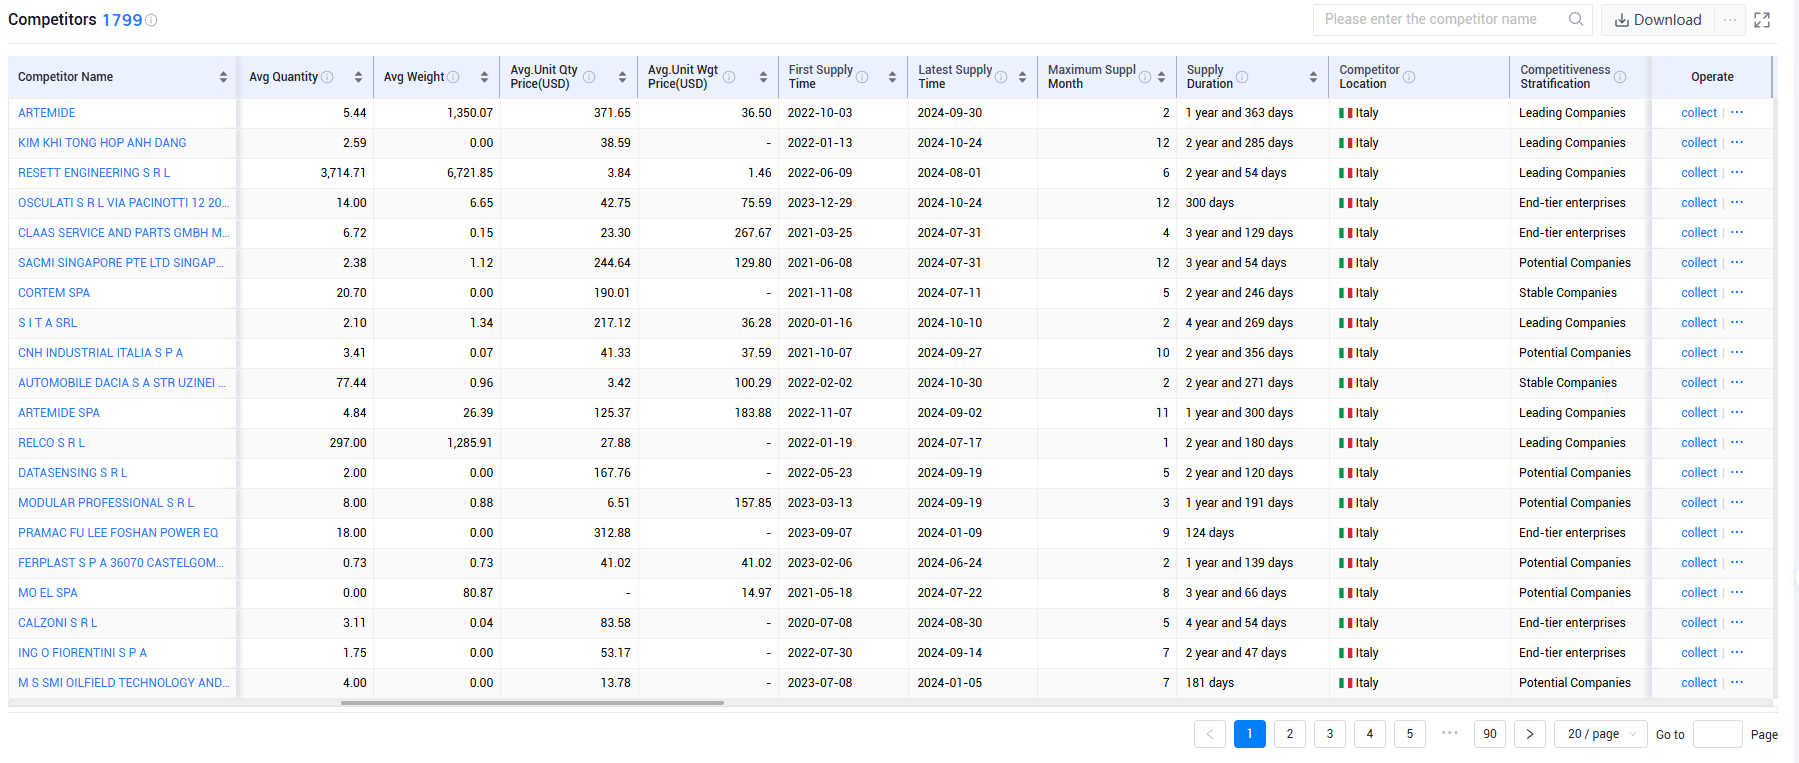Sort by Latest Supply Time arrows
This screenshot has width=1799, height=763.
pyautogui.click(x=1022, y=77)
